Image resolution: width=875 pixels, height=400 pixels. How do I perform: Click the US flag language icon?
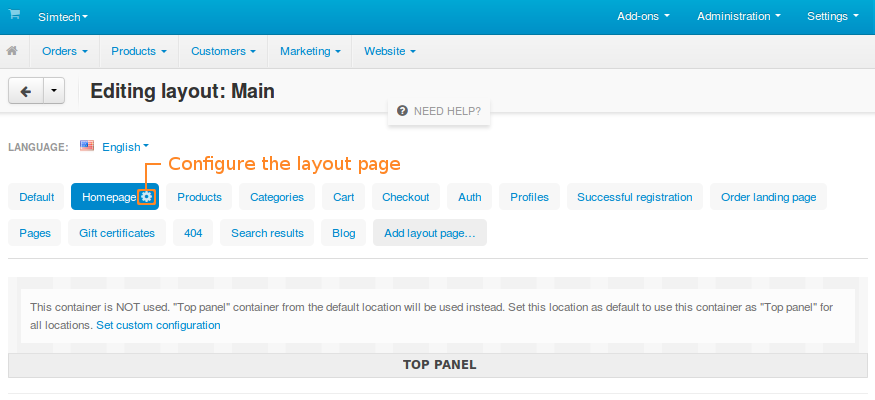tap(86, 146)
